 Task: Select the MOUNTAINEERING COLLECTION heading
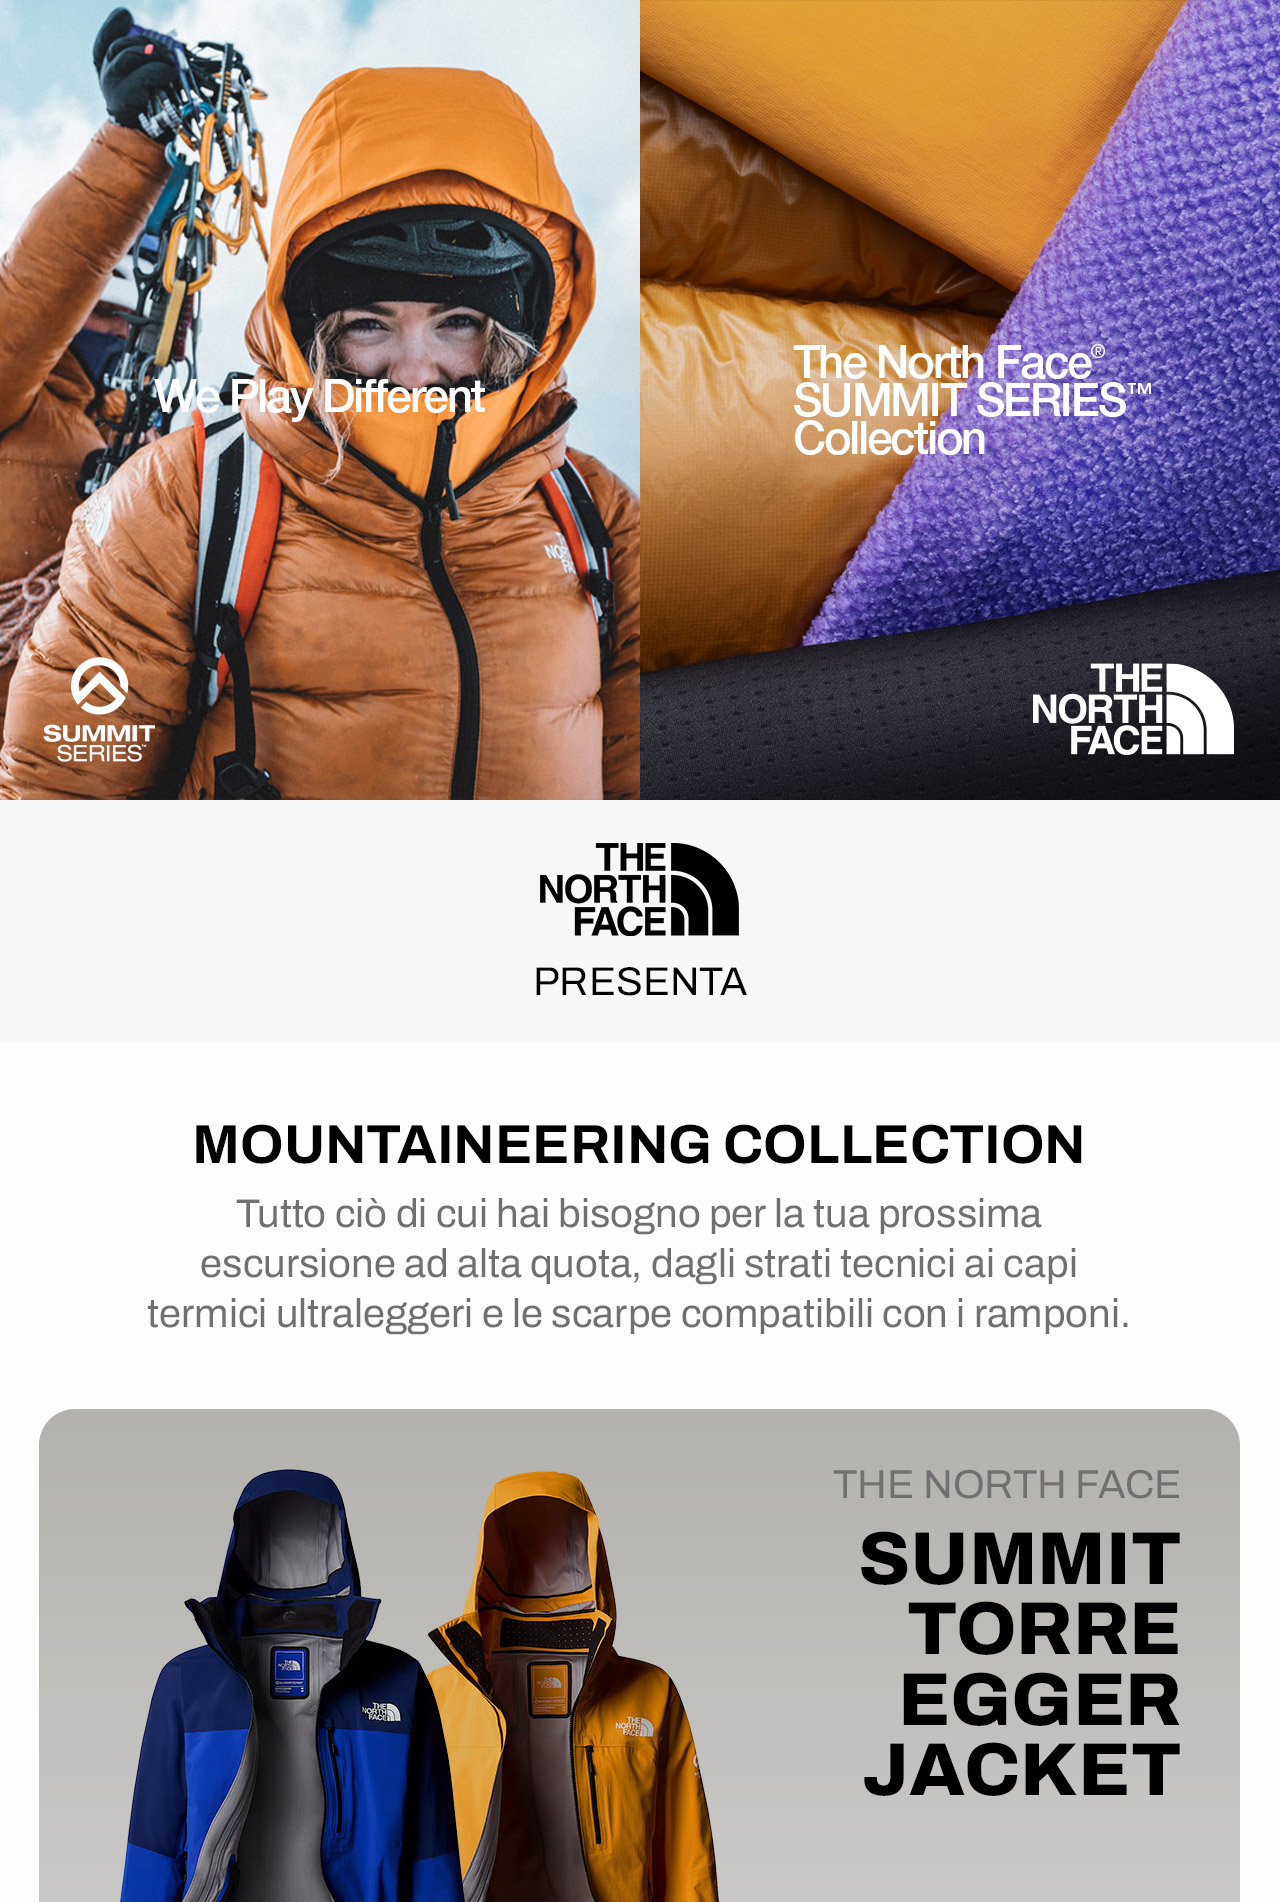(639, 1144)
